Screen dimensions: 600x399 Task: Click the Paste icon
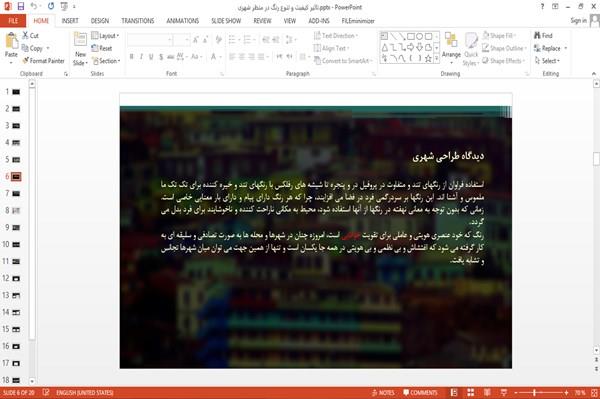click(11, 41)
